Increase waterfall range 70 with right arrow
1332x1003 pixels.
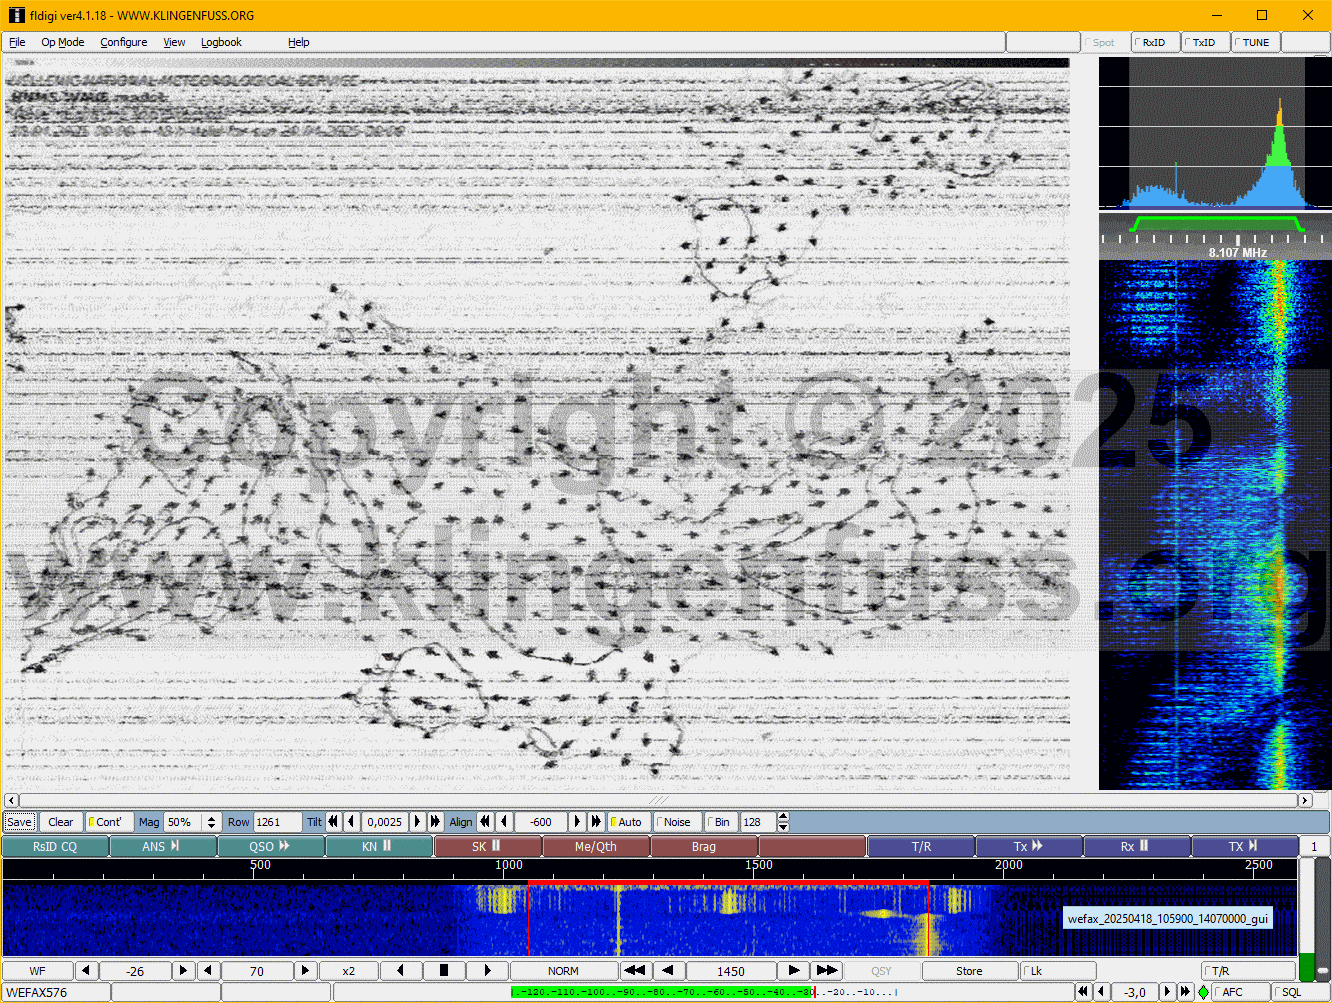click(x=305, y=971)
